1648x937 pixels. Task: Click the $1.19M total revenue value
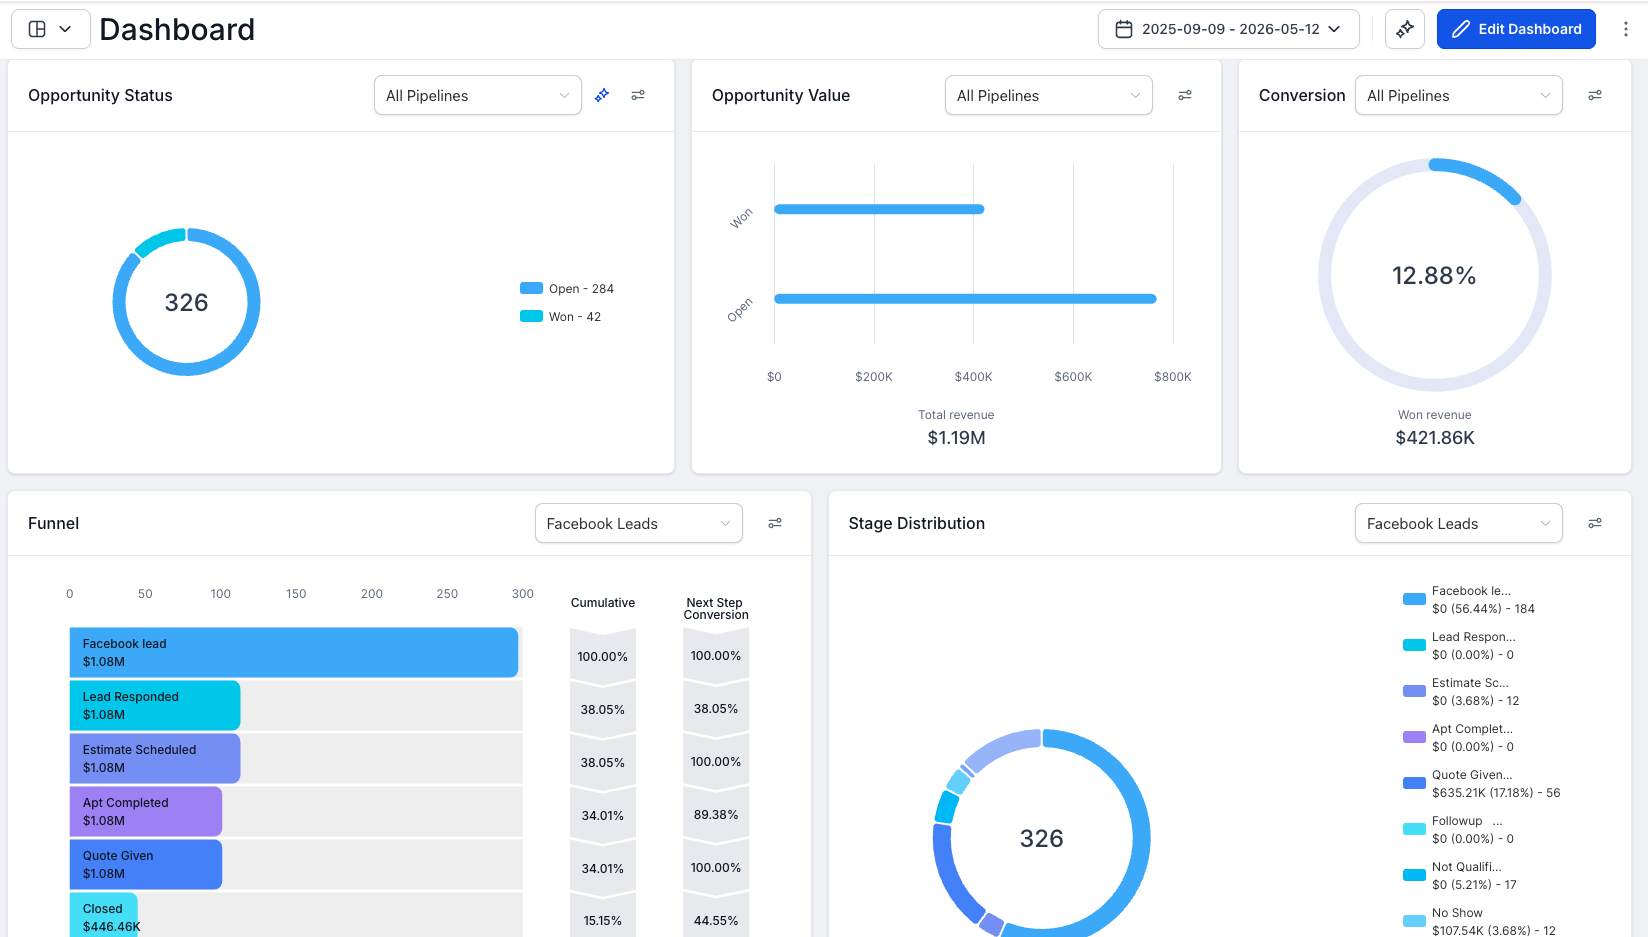[956, 437]
